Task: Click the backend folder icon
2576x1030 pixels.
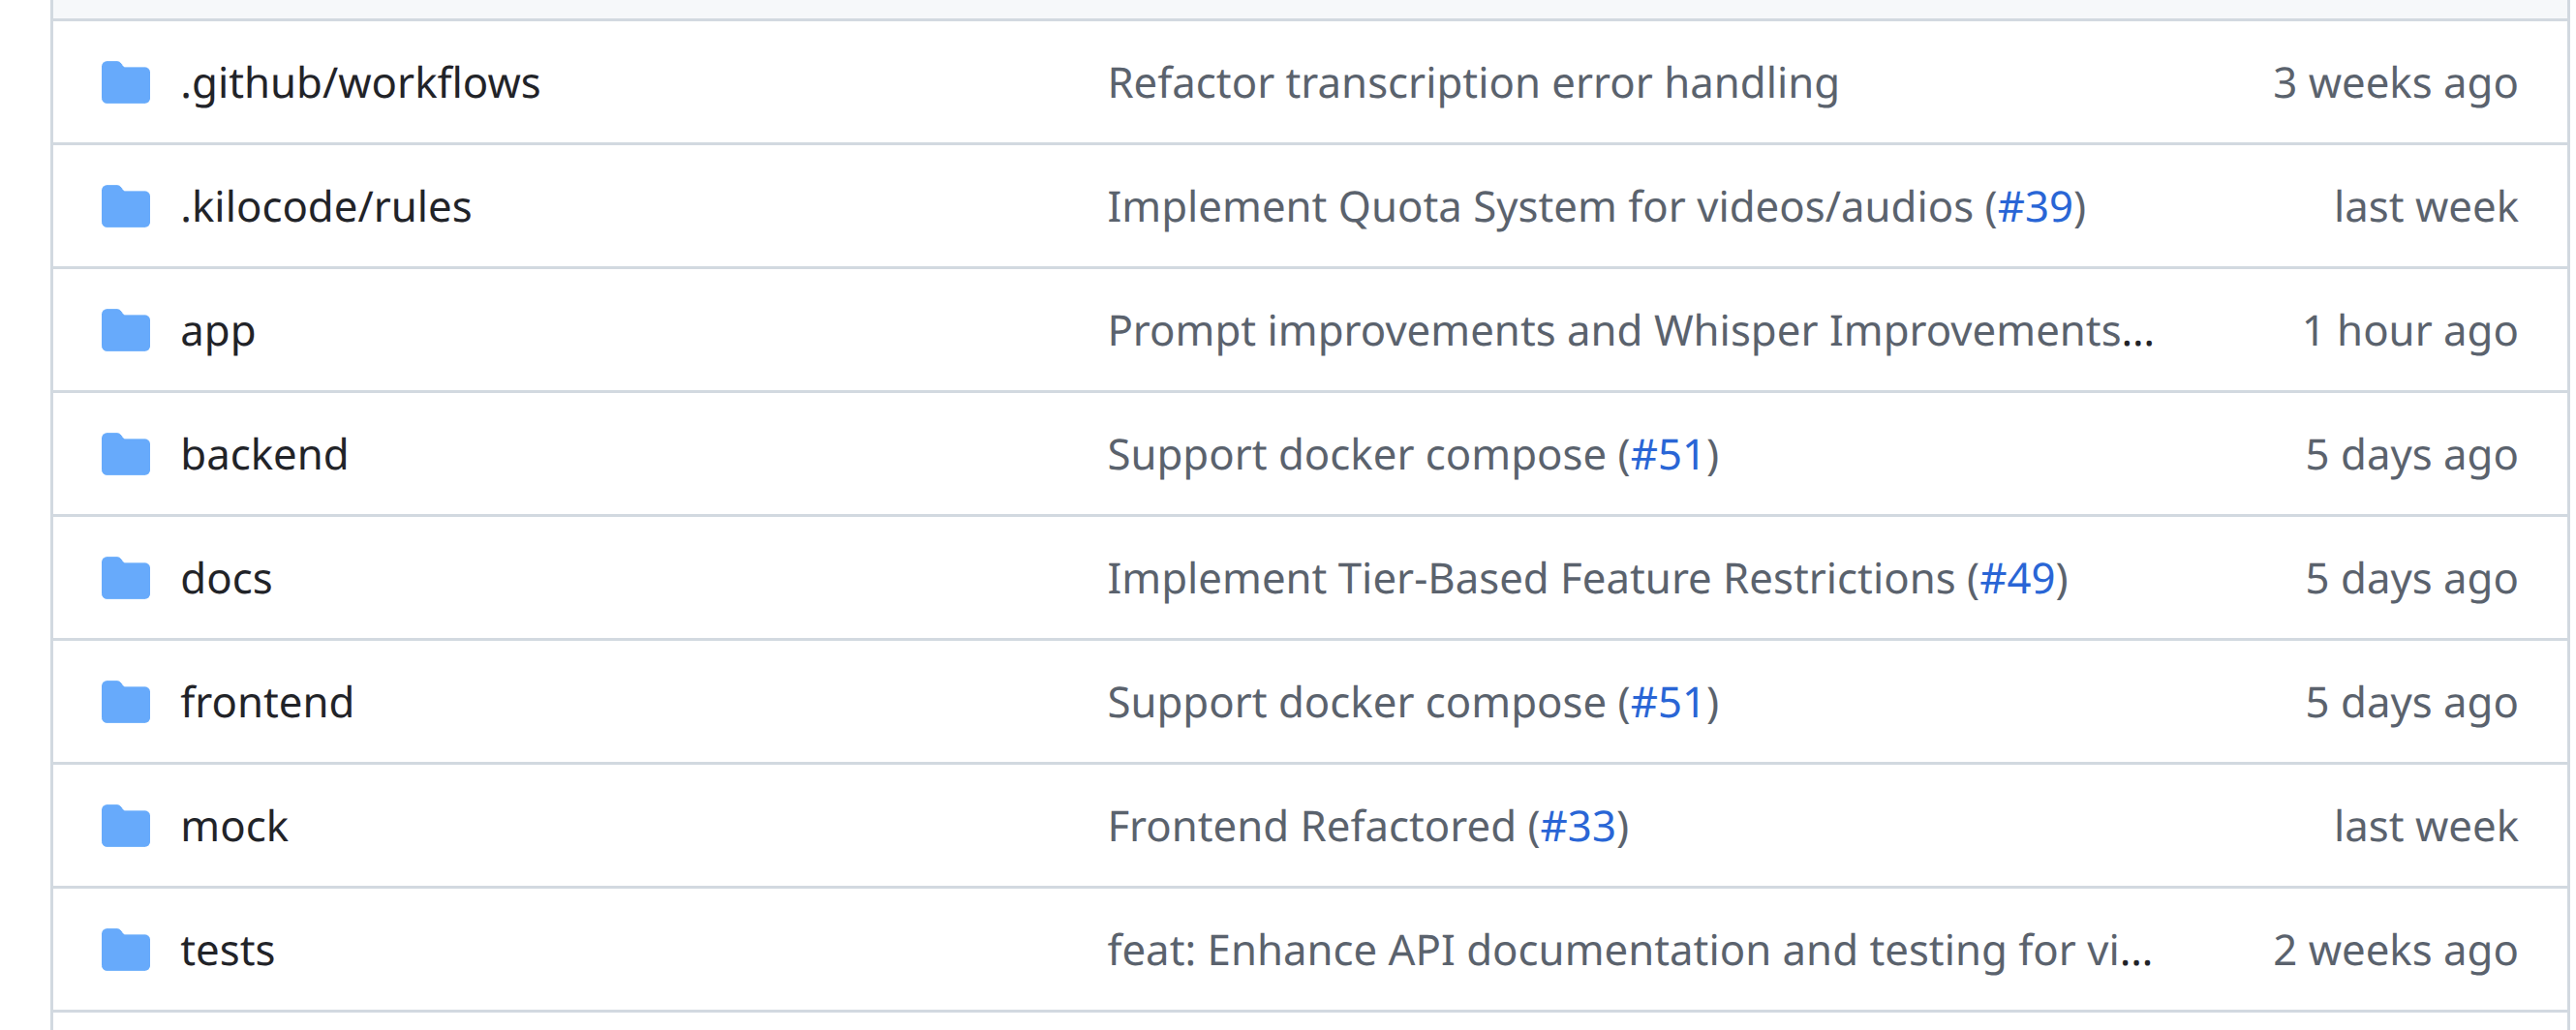Action: [126, 455]
